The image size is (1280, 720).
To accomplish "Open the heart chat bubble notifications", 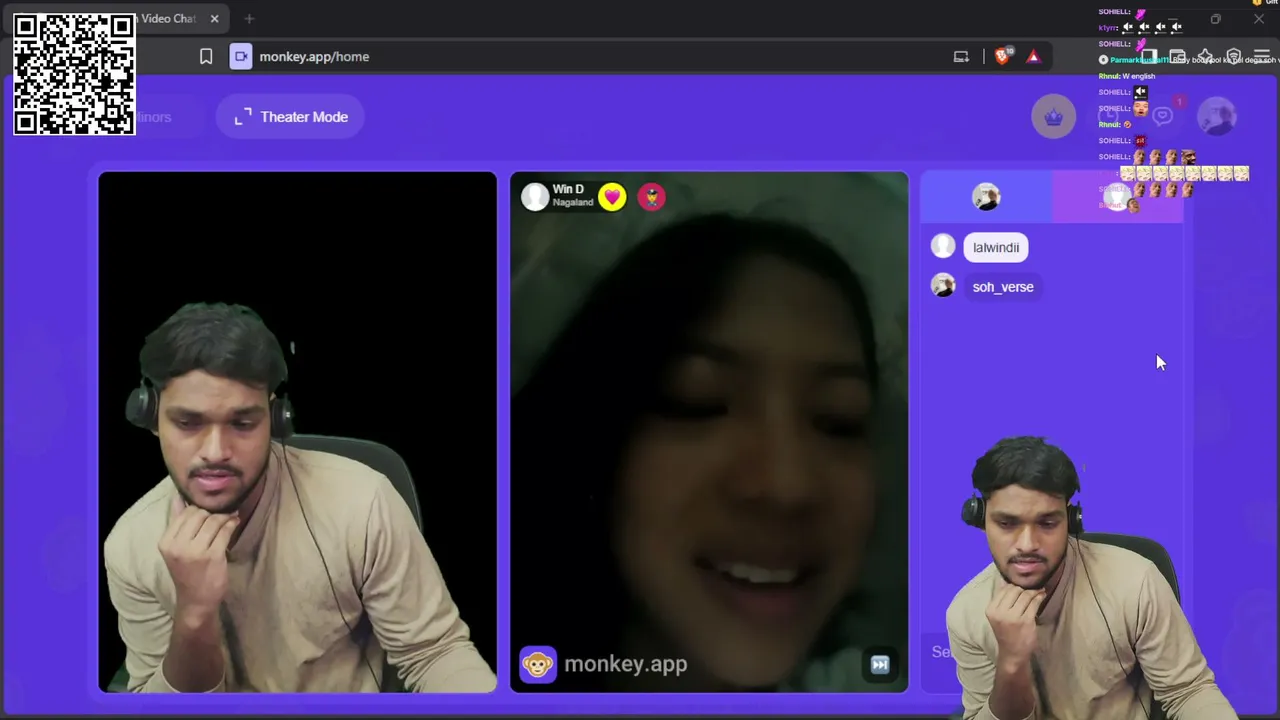I will (x=1162, y=116).
